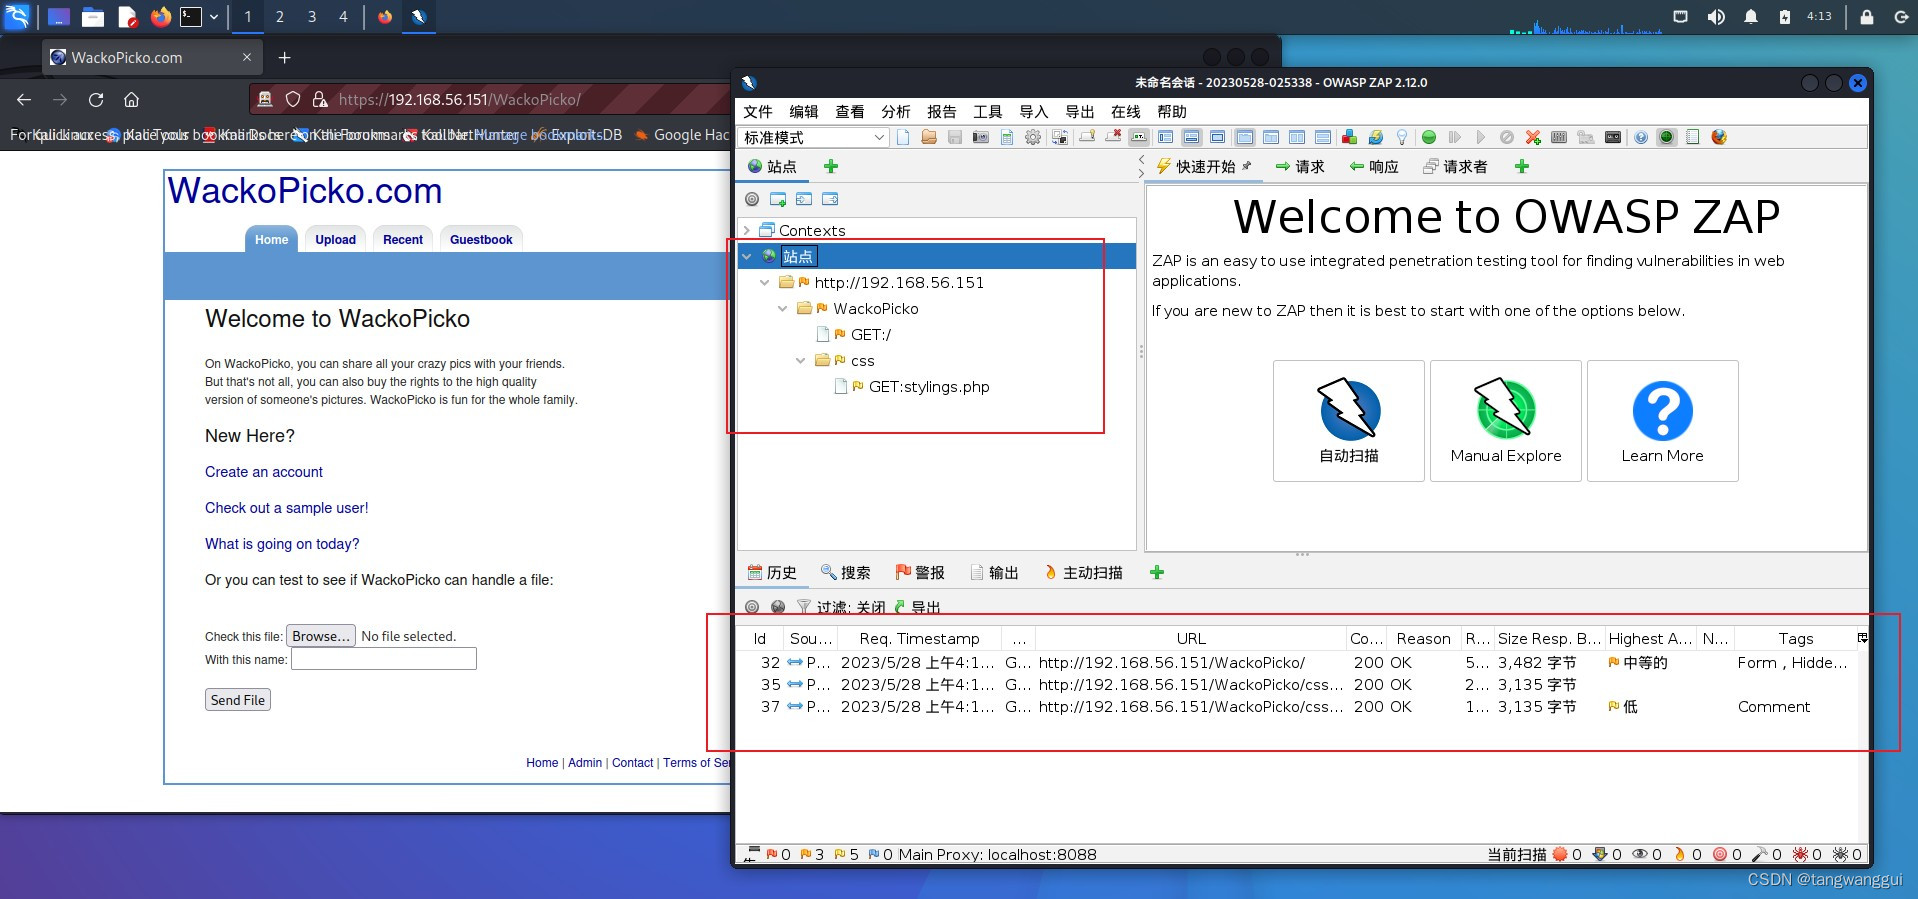Click the green circle break toggle icon
The width and height of the screenshot is (1918, 899).
(x=1429, y=137)
